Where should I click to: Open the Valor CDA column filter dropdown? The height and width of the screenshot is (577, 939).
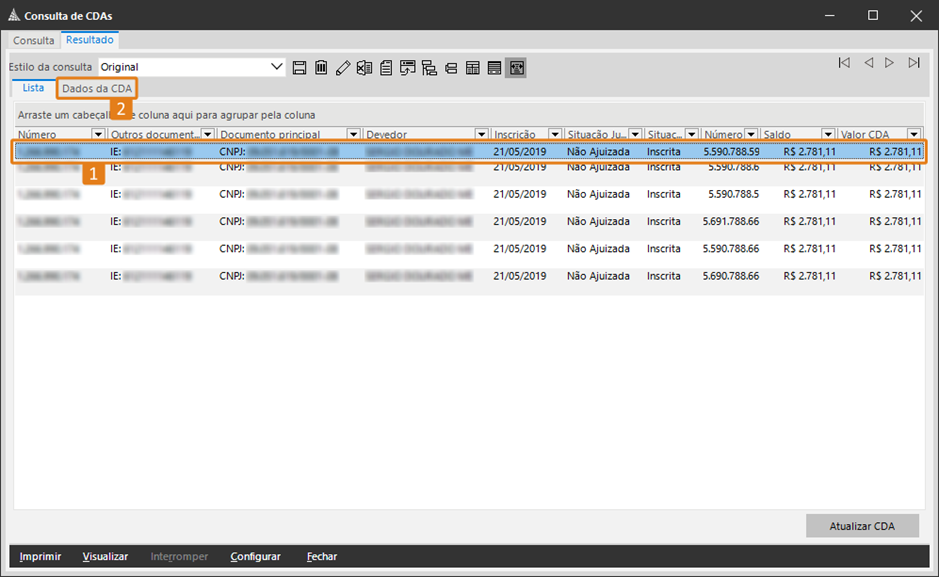[913, 135]
